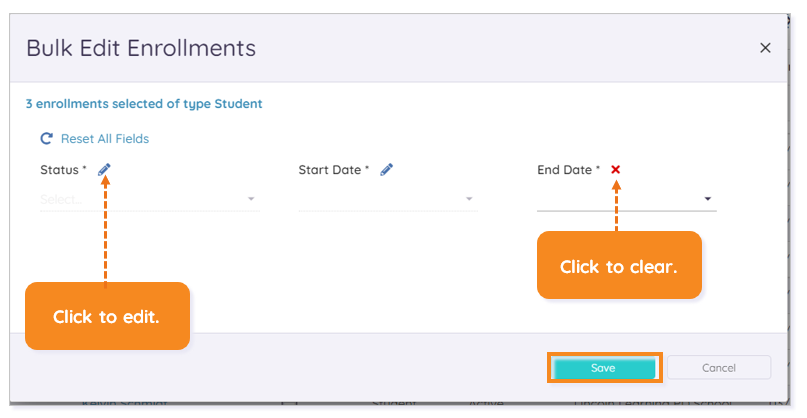Click the pencil edit icon beside Status
Image resolution: width=807 pixels, height=418 pixels.
click(104, 169)
